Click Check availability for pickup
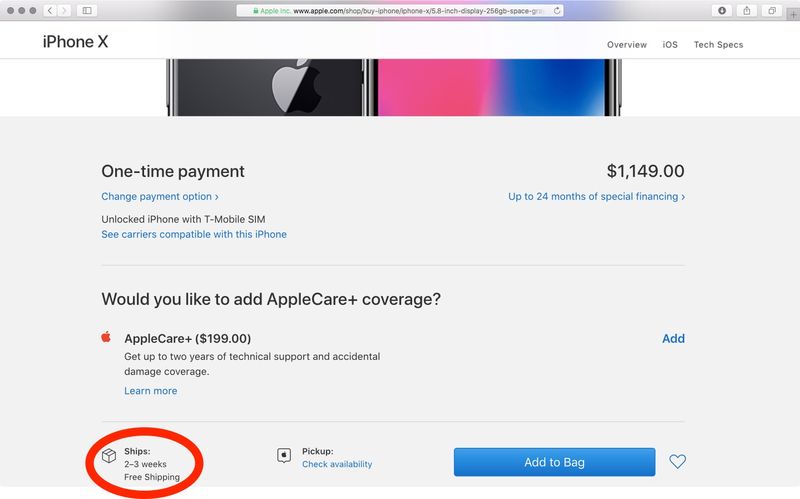 337,464
